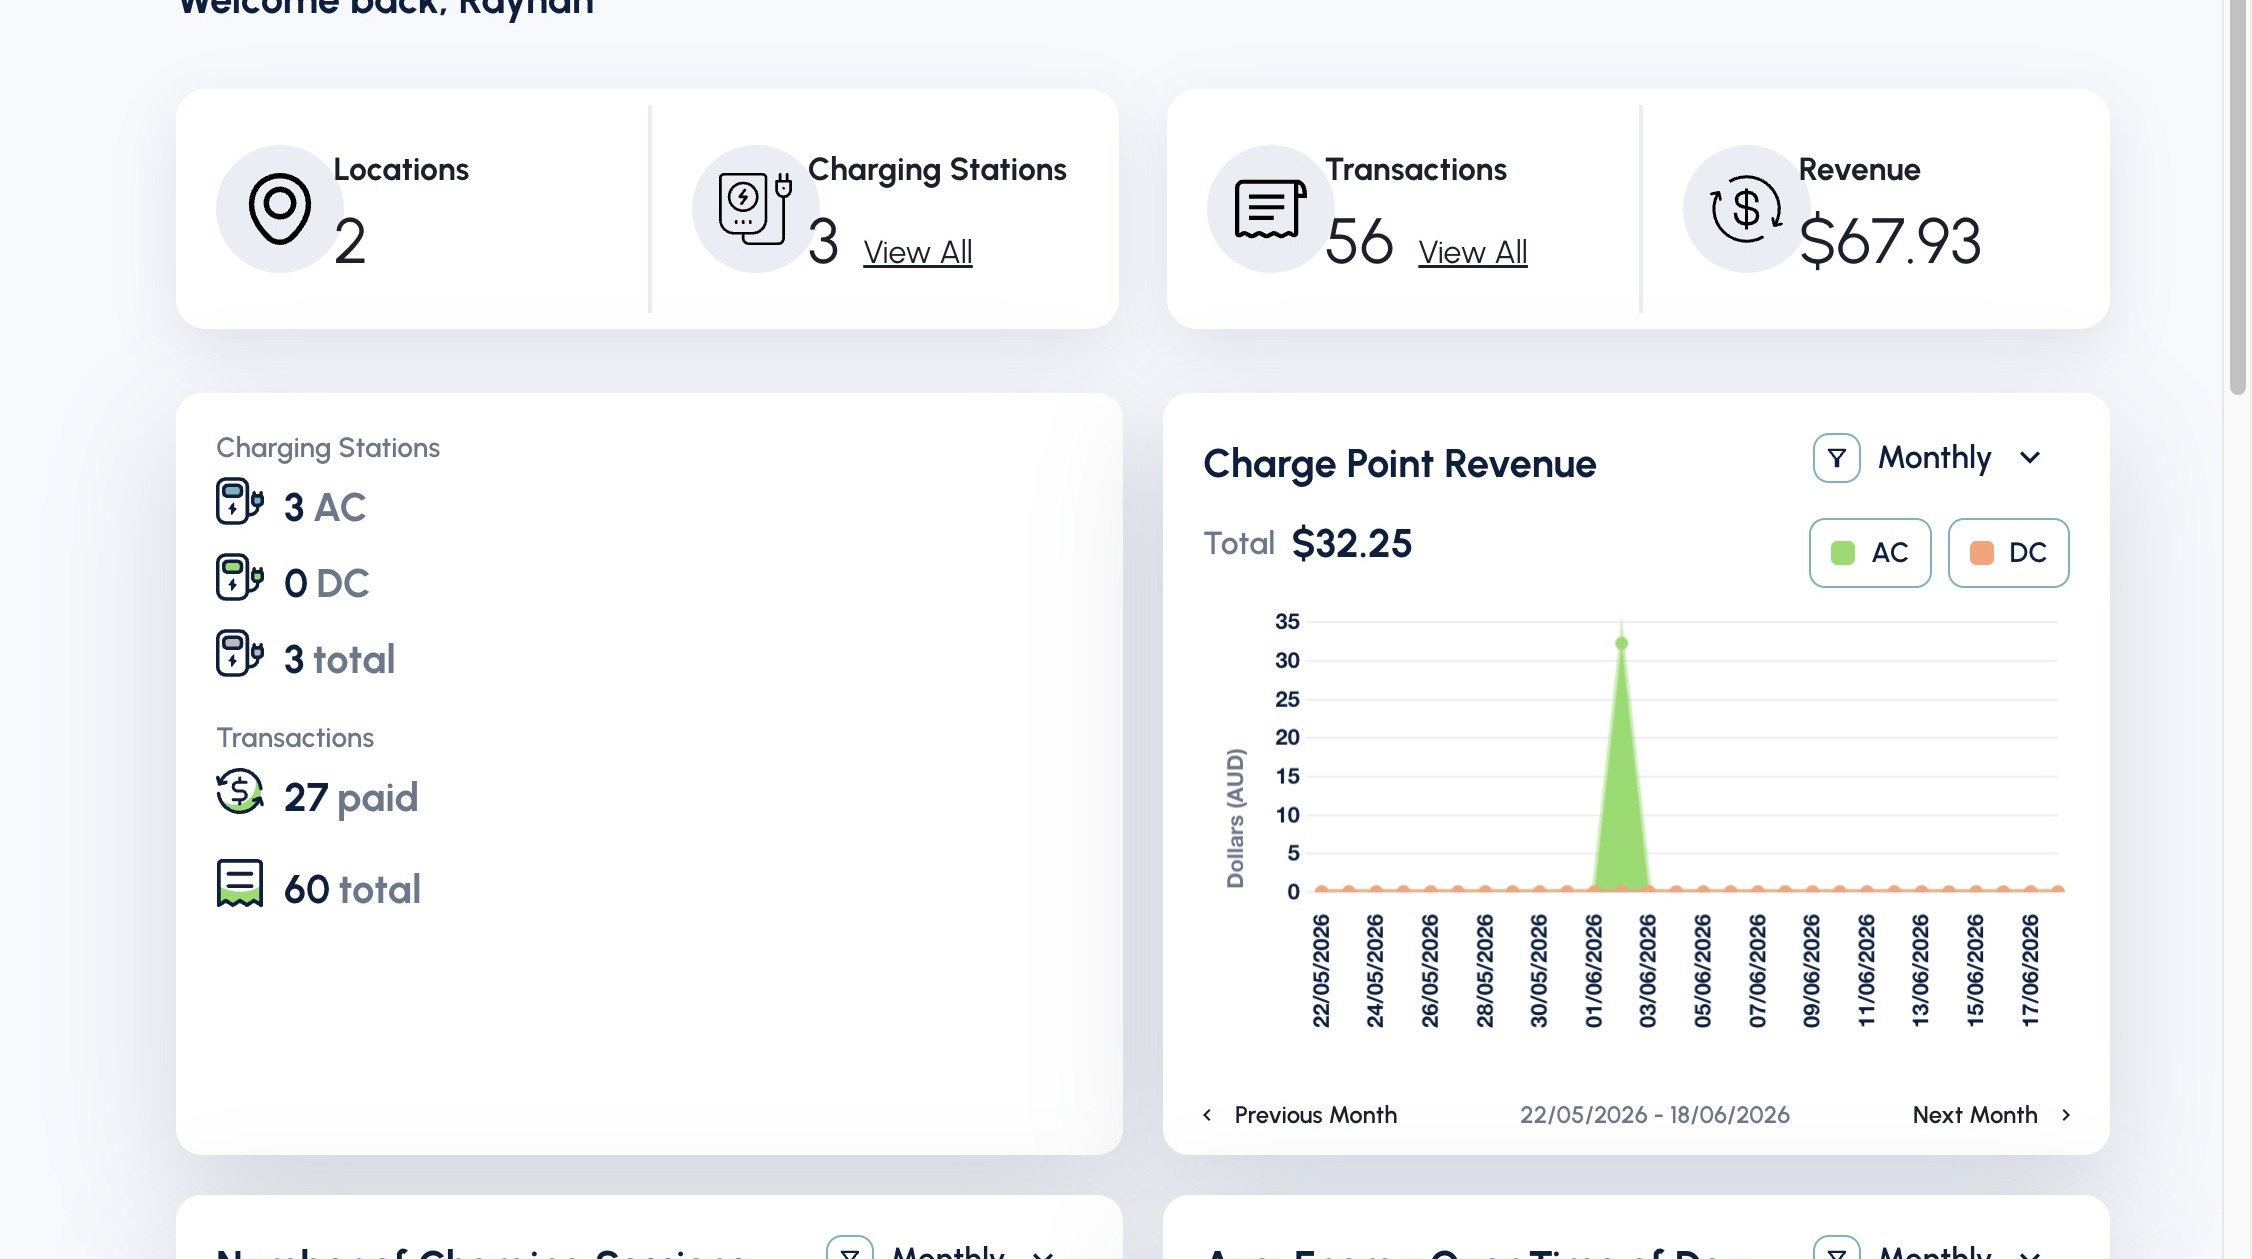Screen dimensions: 2252x1259
Task: Click the 60 total transactions text
Action: pos(352,889)
